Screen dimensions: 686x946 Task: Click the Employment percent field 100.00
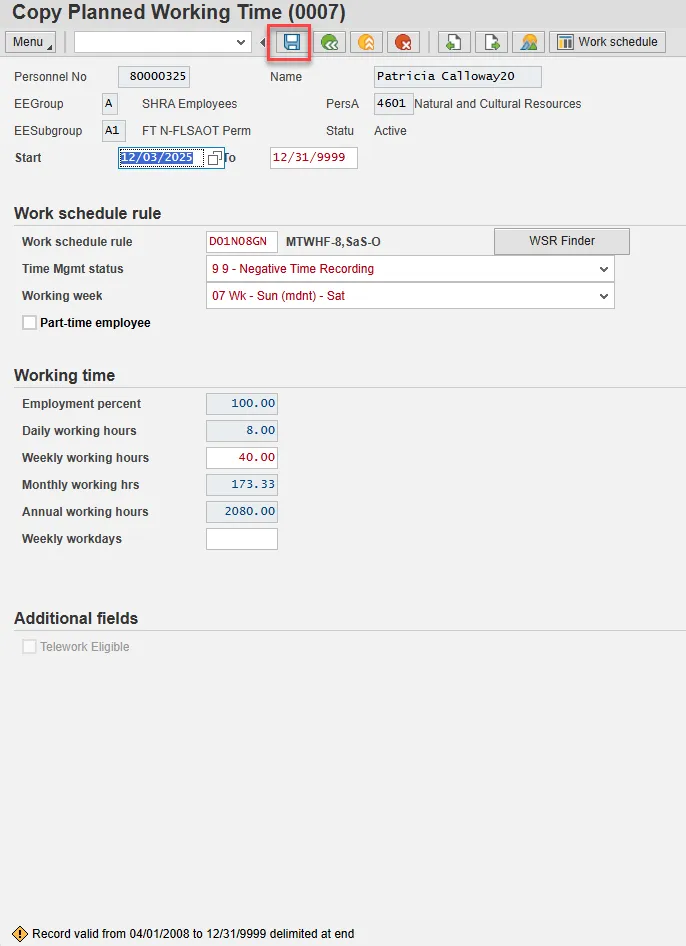(x=242, y=404)
